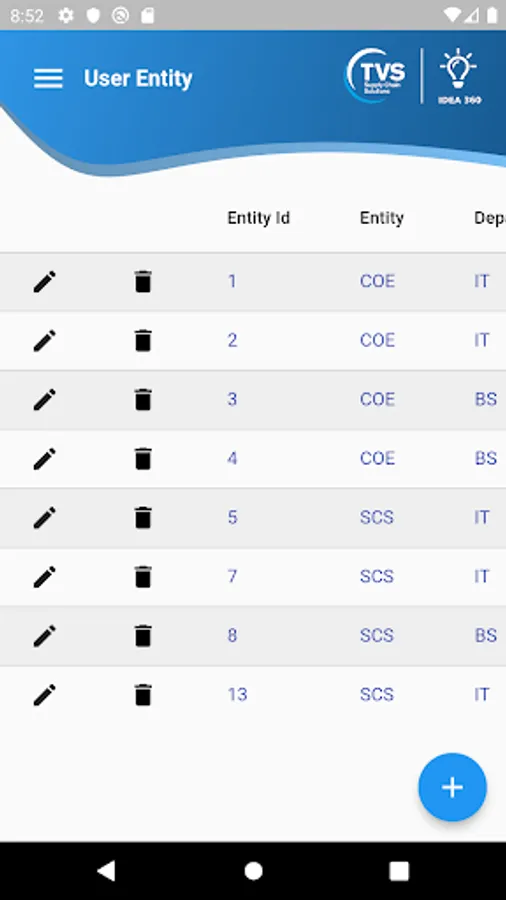506x900 pixels.
Task: Click the Entity Id column header
Action: 259,218
